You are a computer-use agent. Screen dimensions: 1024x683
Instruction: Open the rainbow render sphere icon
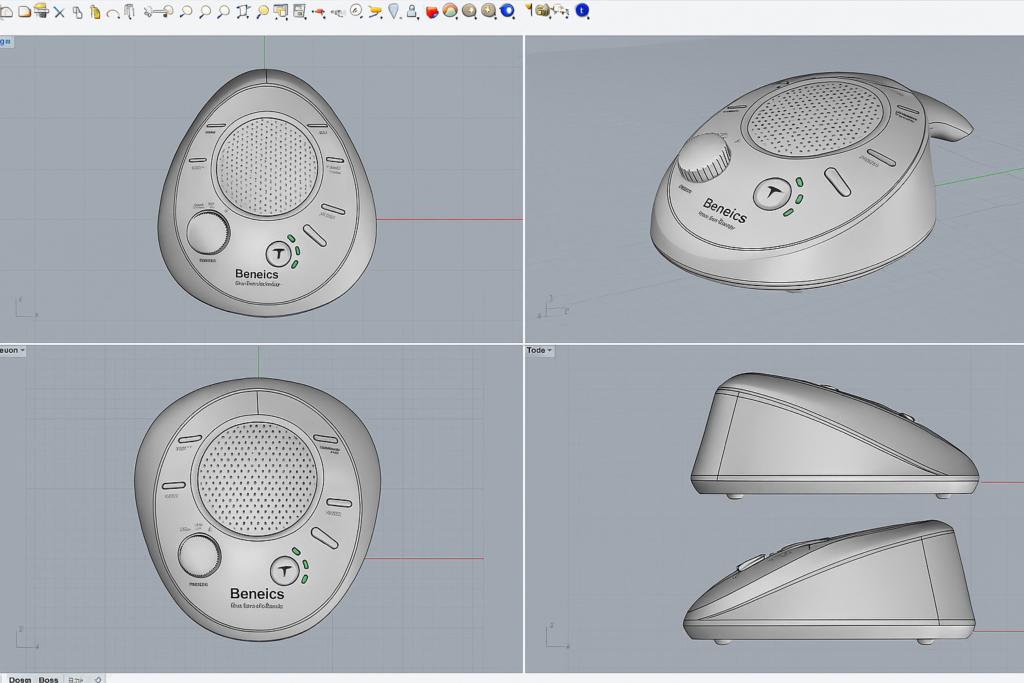coord(450,11)
